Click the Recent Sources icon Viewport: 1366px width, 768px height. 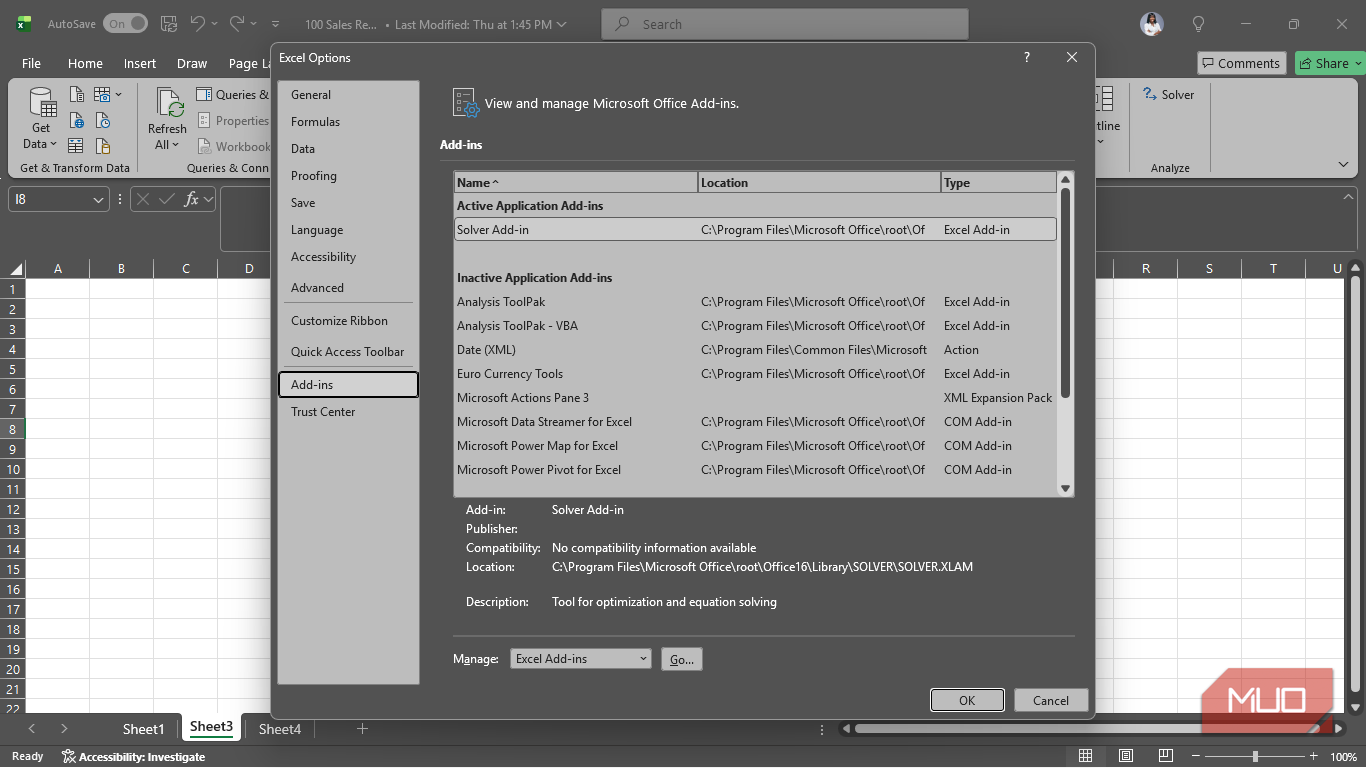tap(103, 121)
